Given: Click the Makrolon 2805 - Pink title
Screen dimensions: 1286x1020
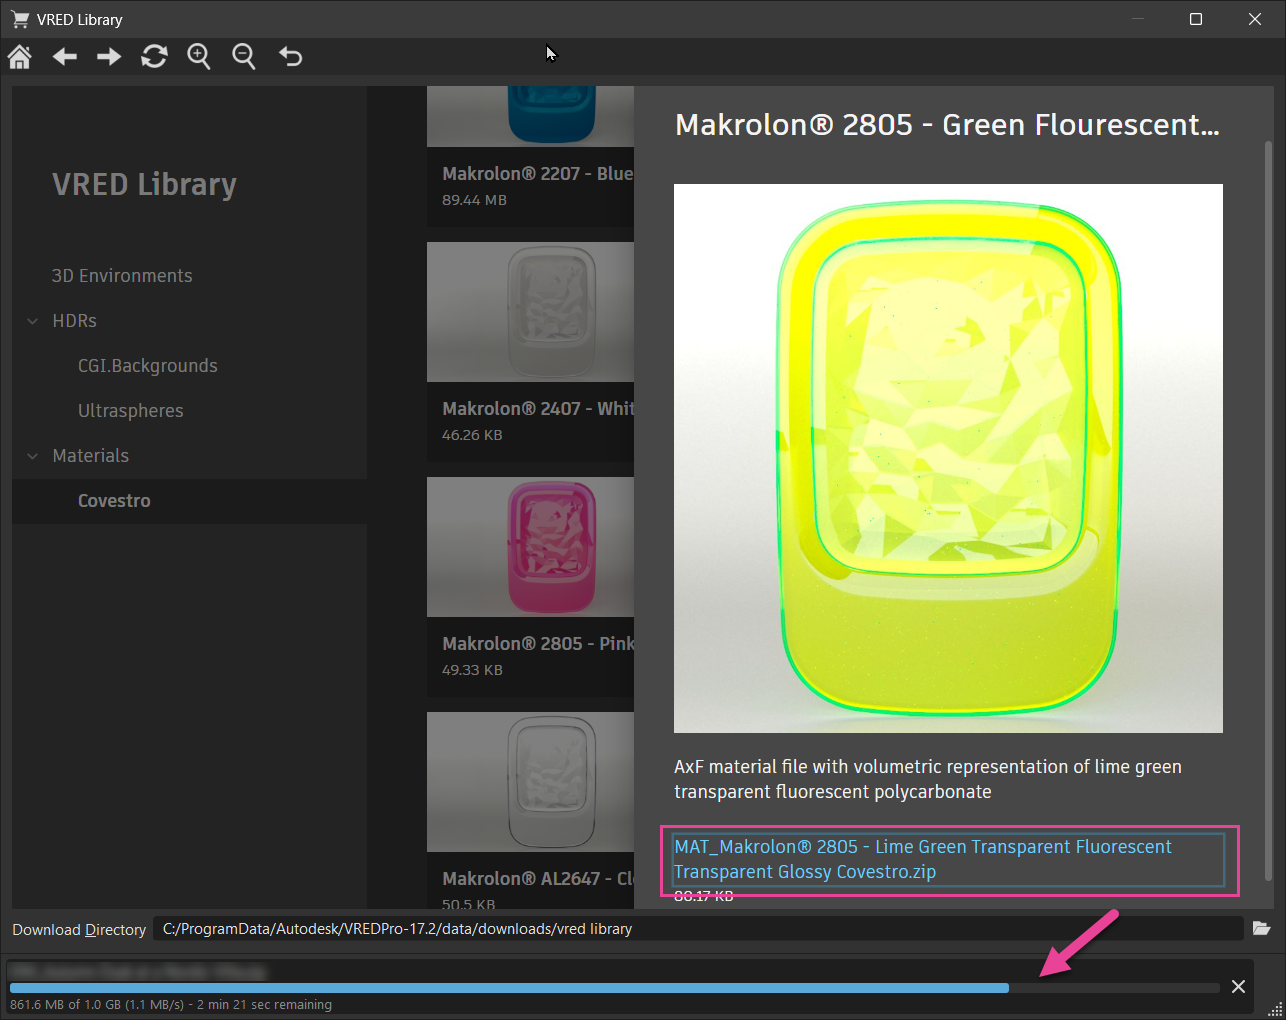Looking at the screenshot, I should pyautogui.click(x=538, y=644).
